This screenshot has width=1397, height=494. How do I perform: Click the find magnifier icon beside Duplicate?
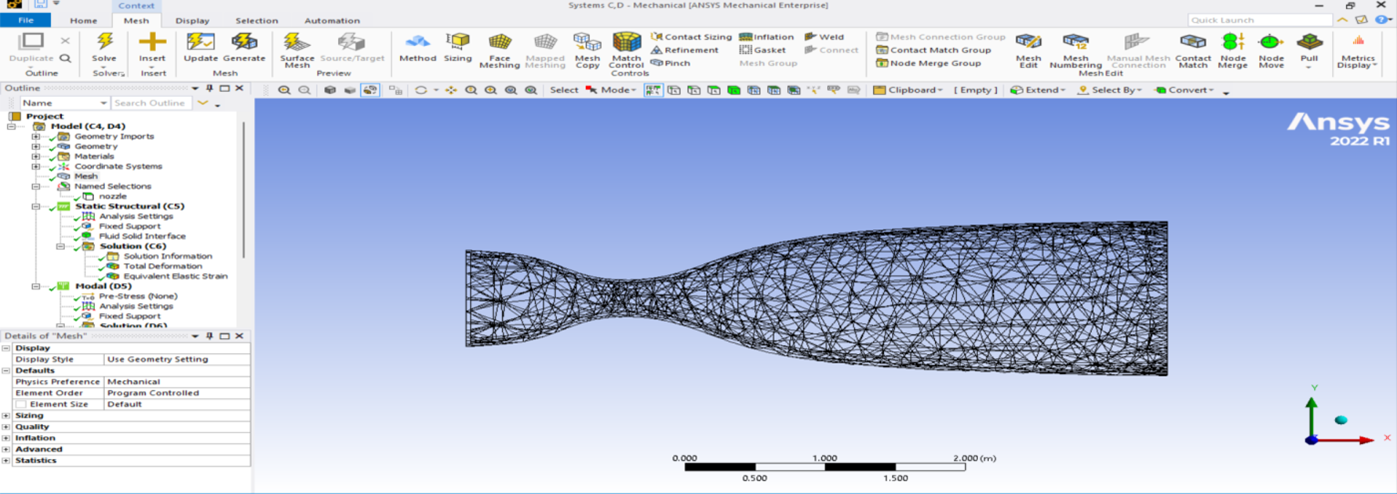65,58
